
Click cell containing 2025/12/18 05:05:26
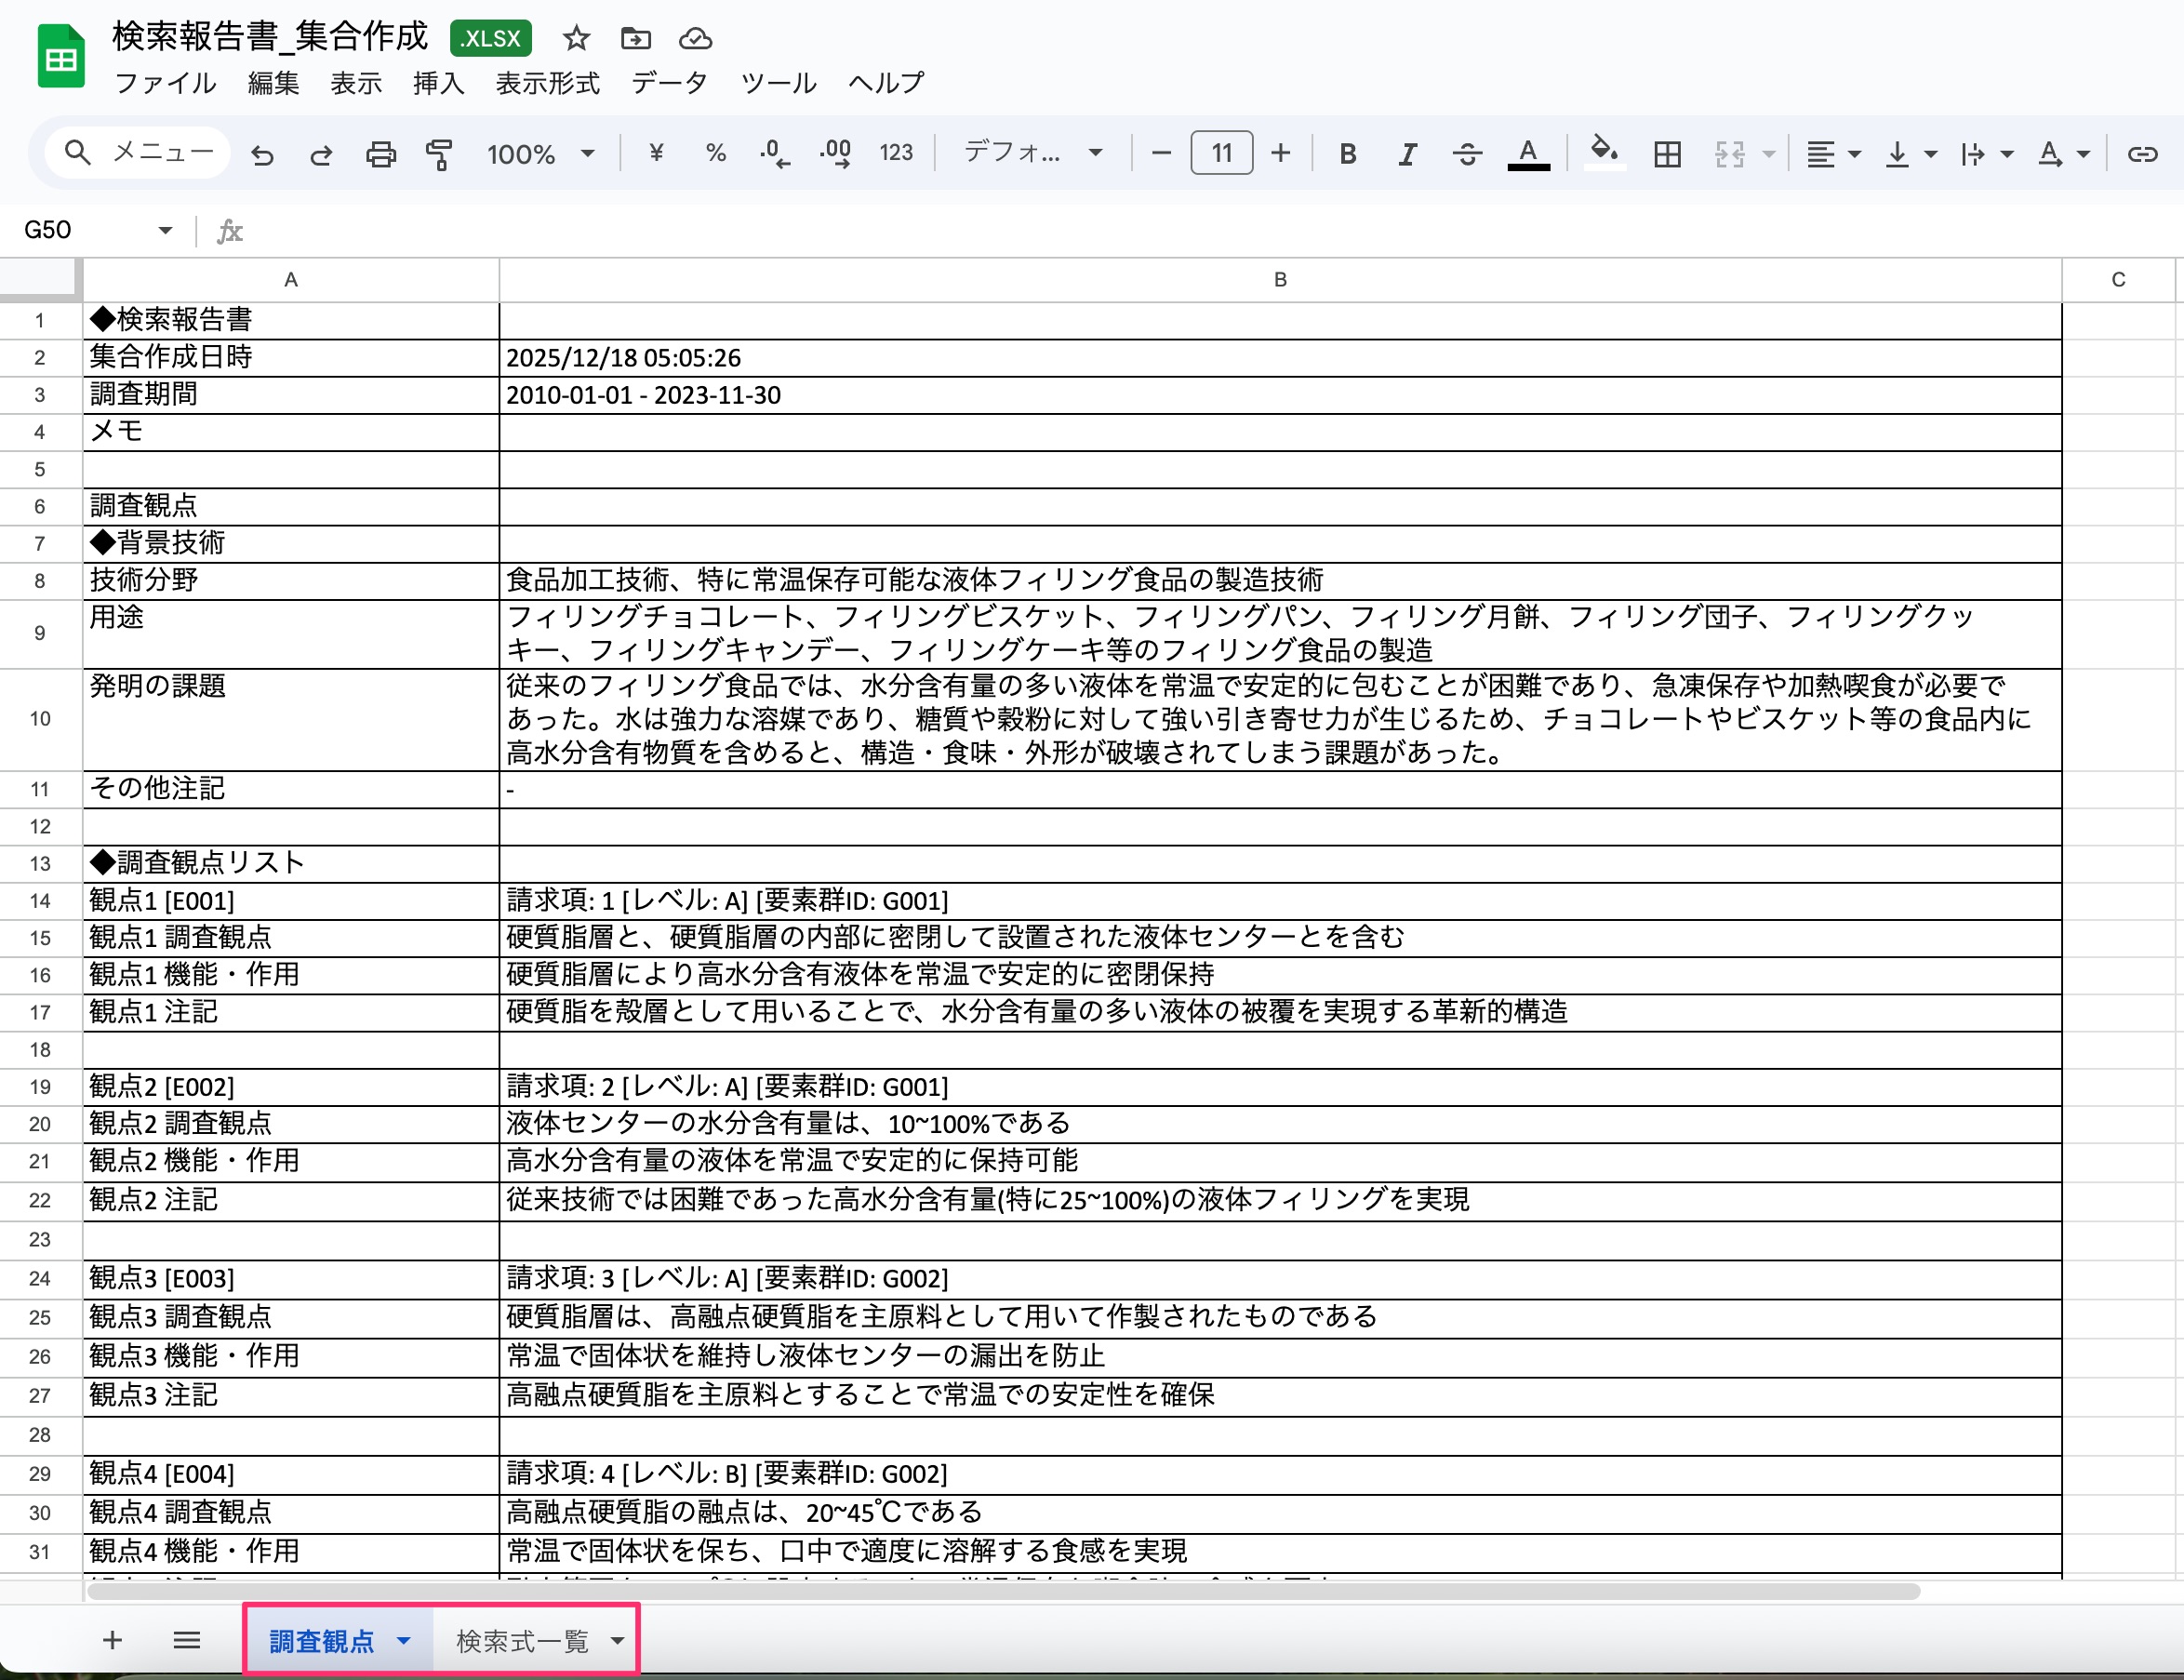tap(1280, 358)
